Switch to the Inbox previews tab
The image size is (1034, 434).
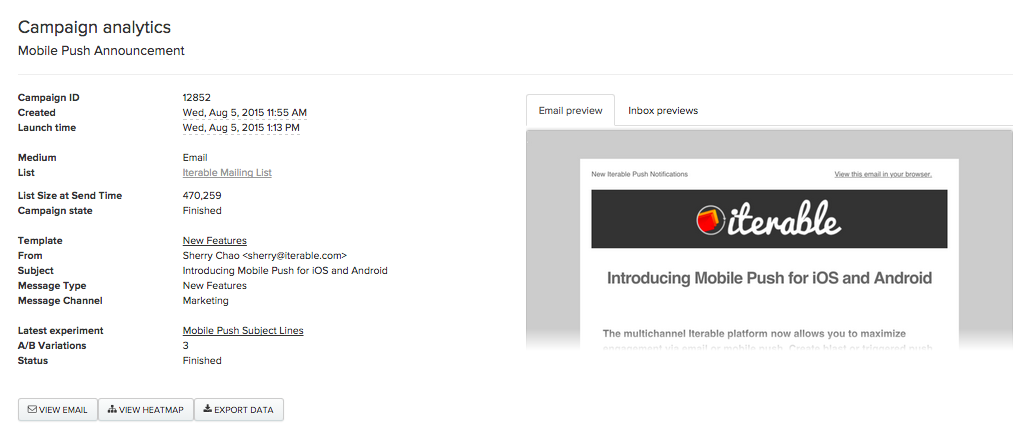663,110
